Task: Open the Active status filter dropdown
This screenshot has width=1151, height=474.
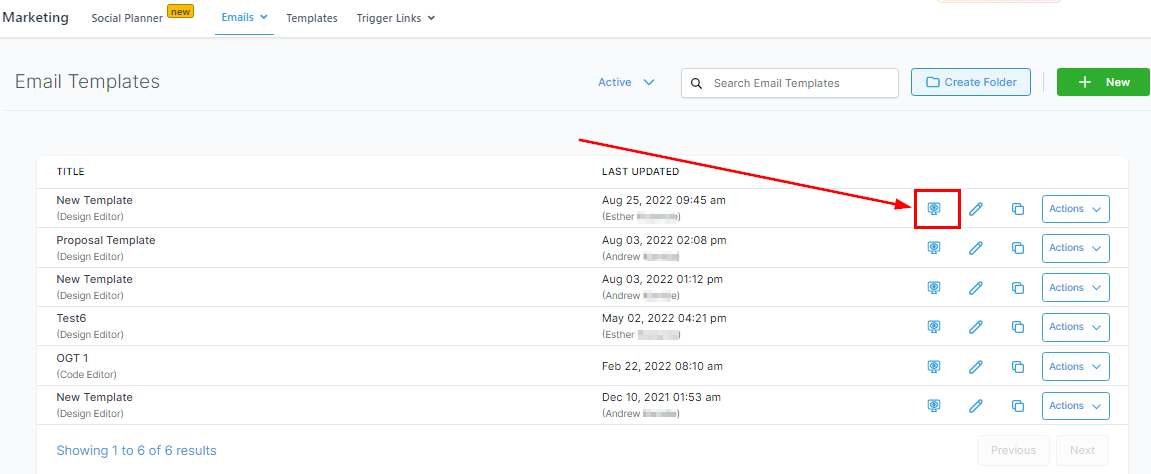Action: tap(626, 83)
